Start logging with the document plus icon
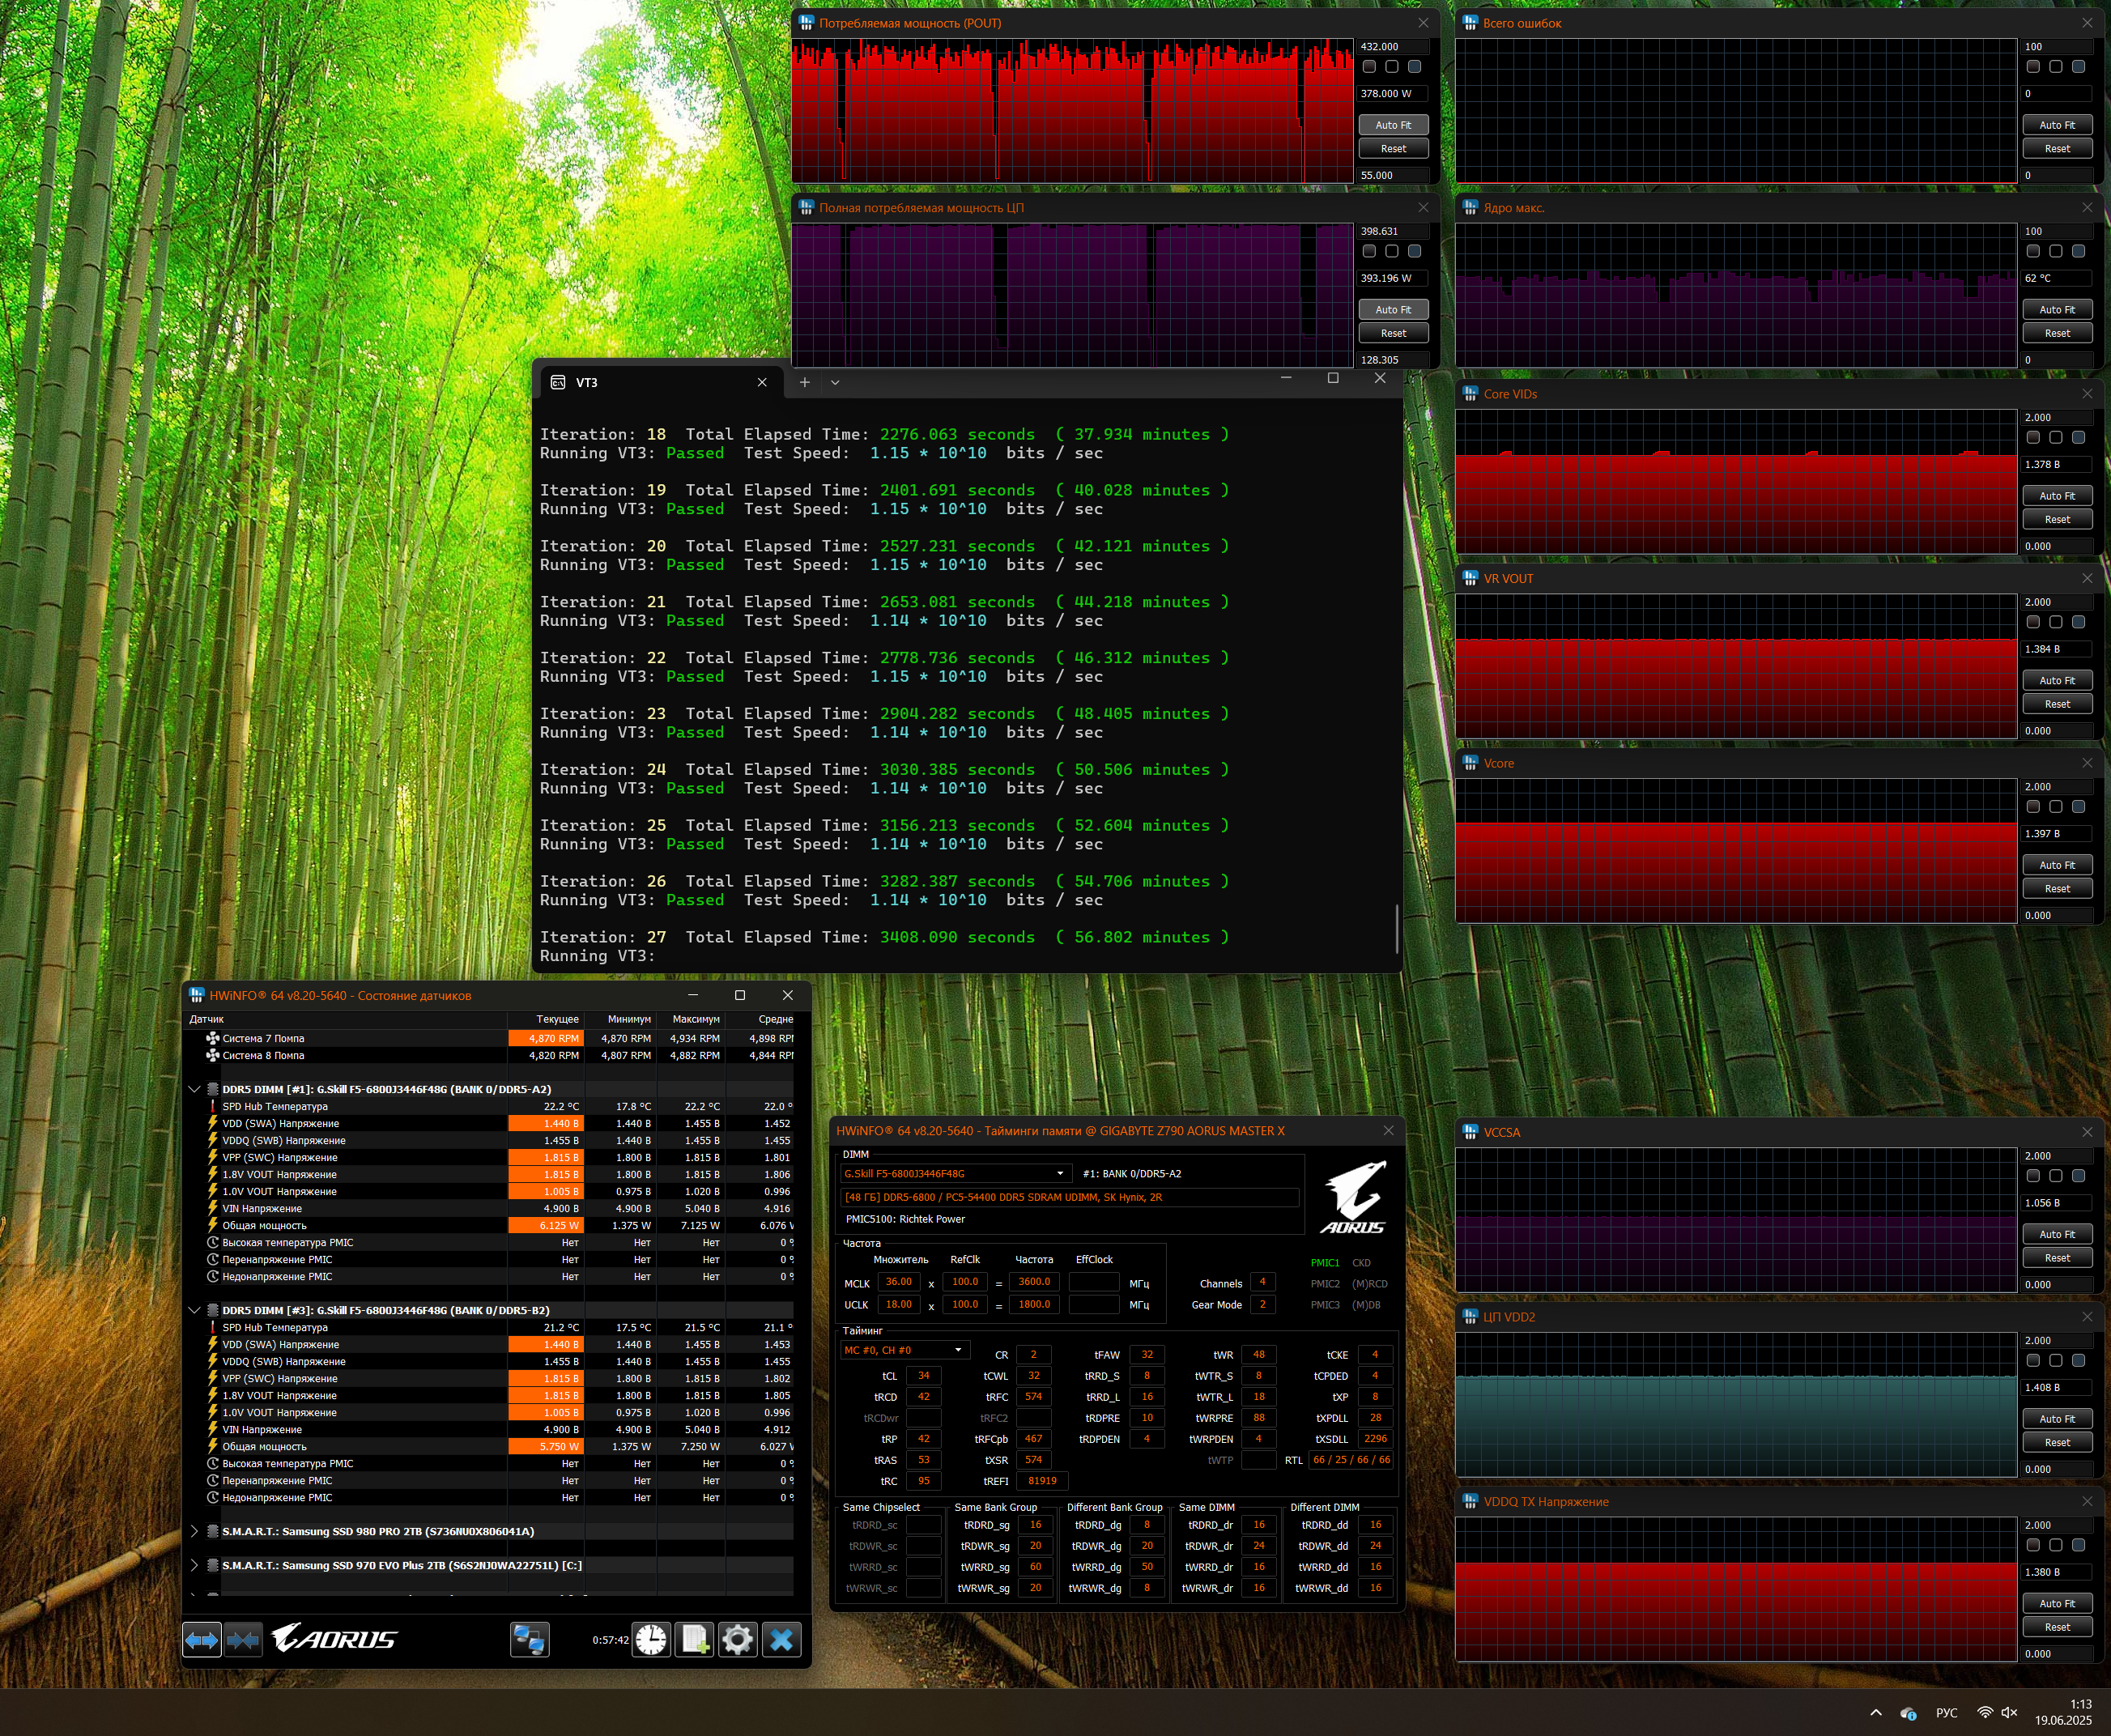The width and height of the screenshot is (2111, 1736). pos(694,1640)
